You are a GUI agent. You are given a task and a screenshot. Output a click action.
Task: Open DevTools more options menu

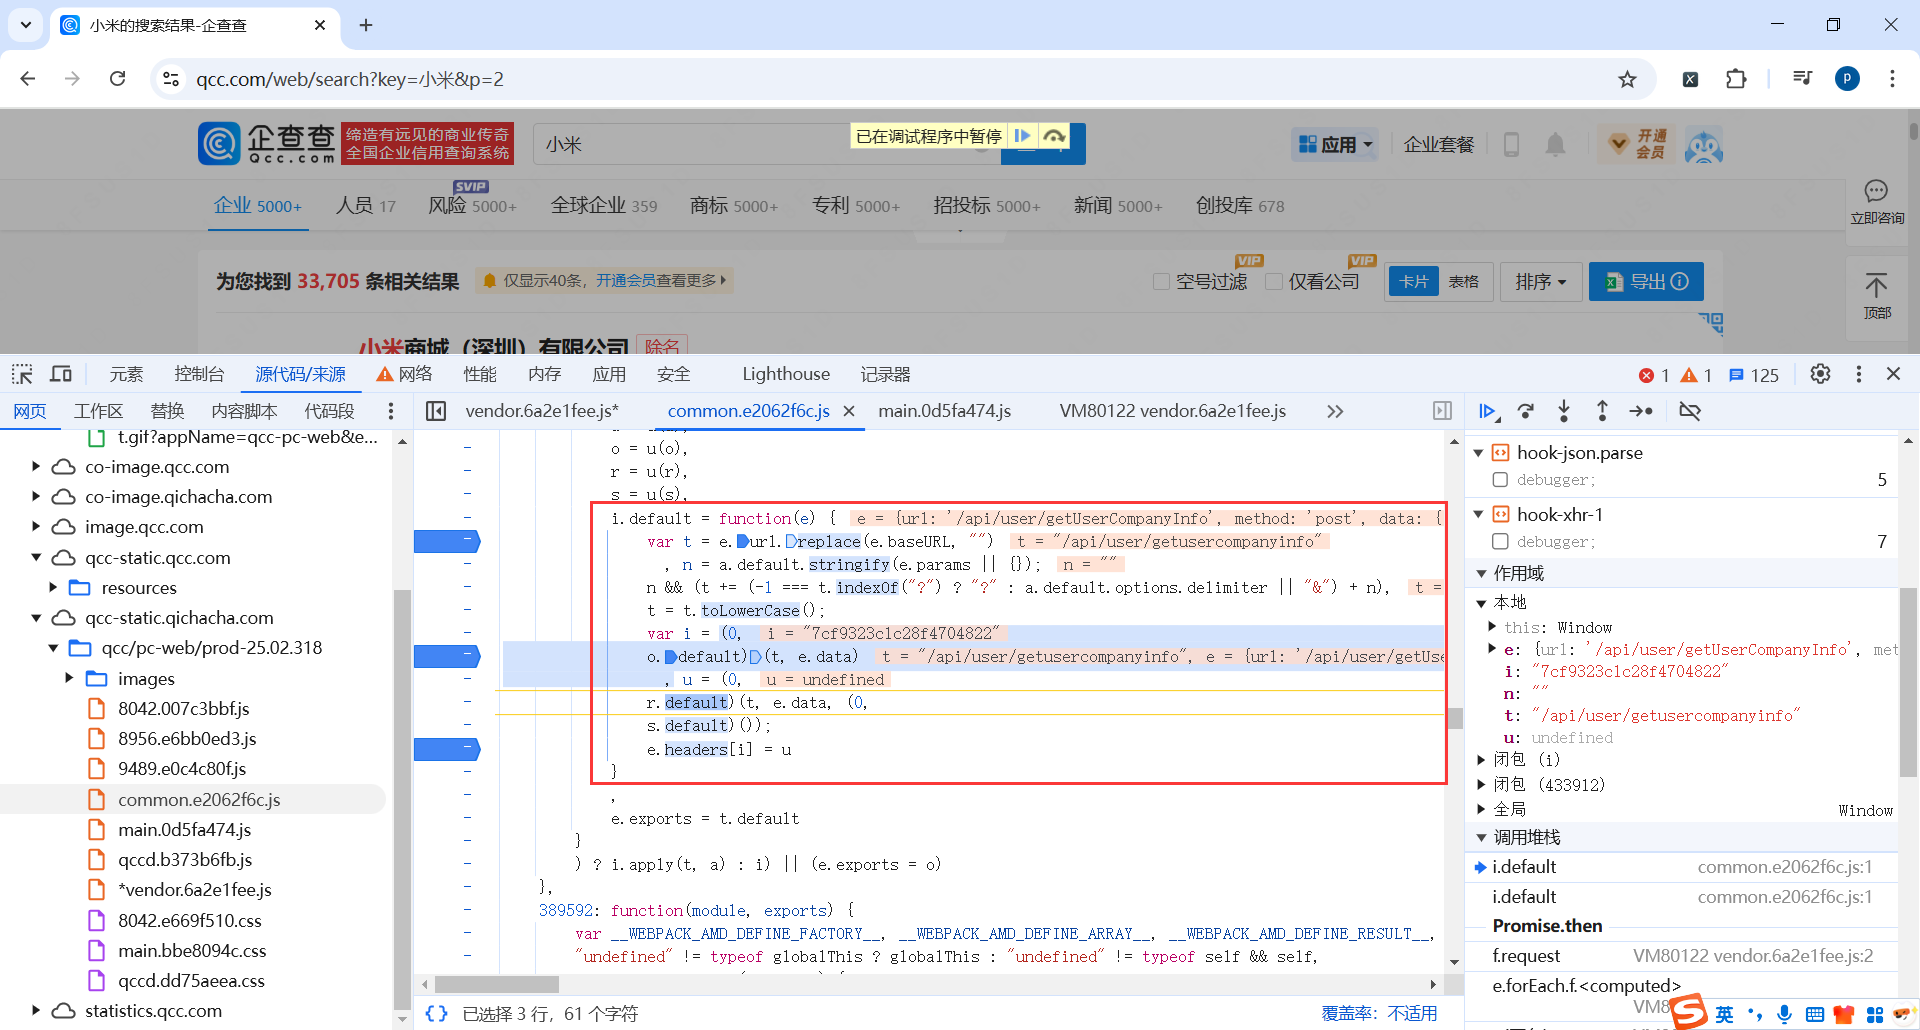tap(1859, 374)
